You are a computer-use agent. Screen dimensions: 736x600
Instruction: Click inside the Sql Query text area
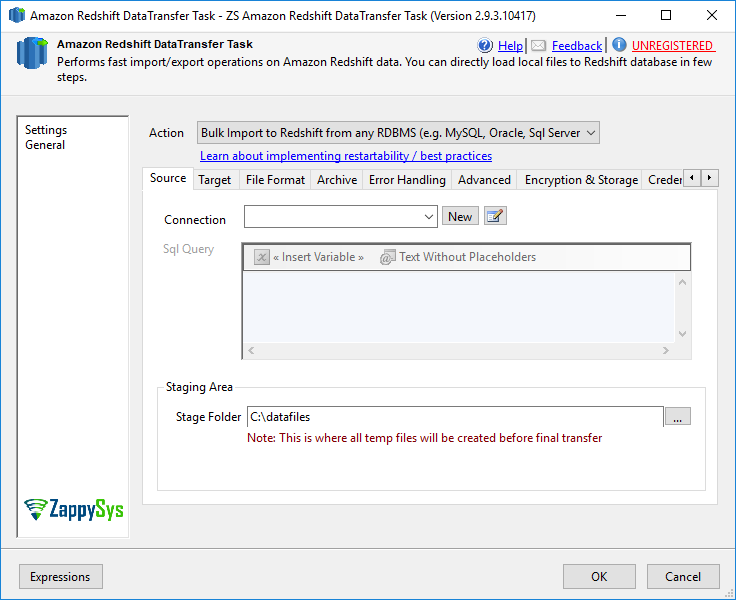(459, 307)
